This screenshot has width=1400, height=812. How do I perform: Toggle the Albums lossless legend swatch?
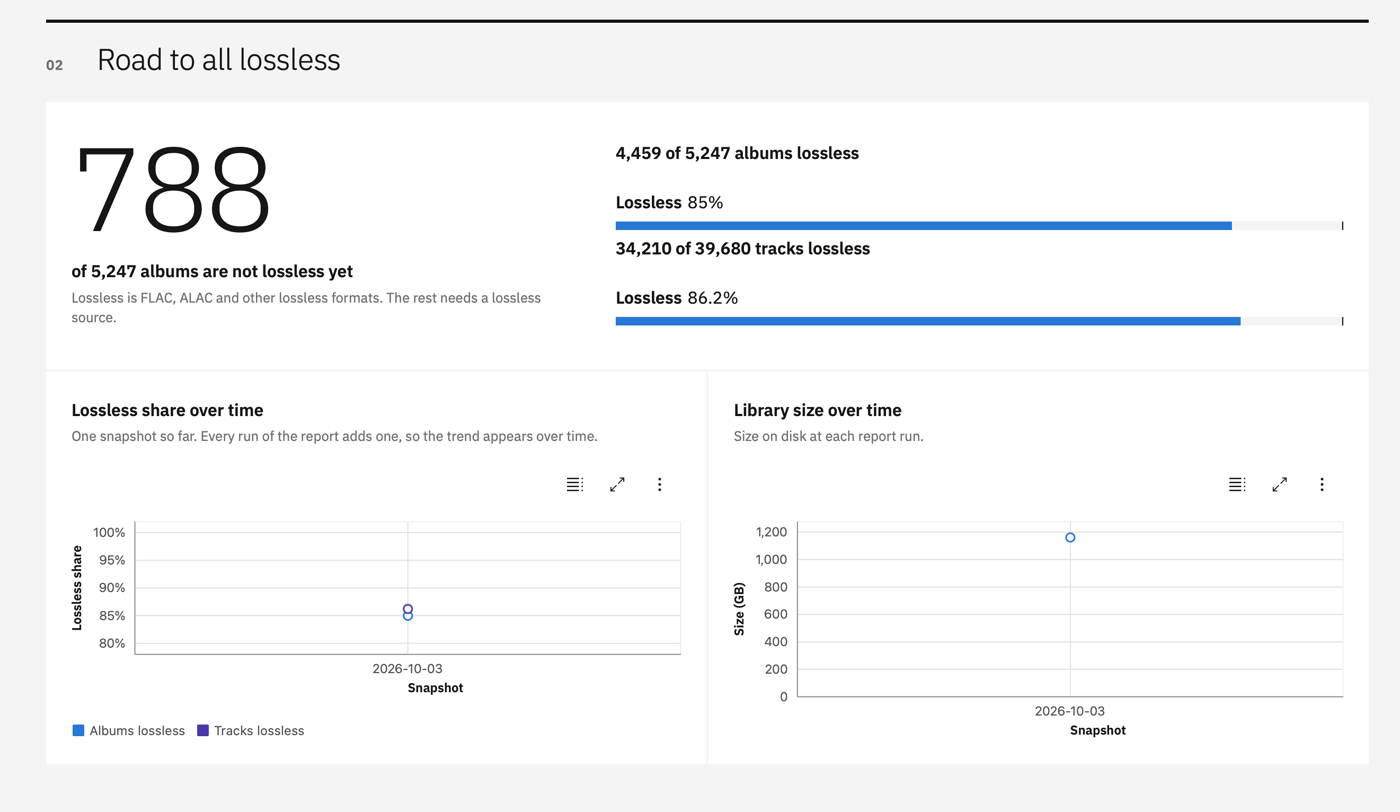point(78,731)
